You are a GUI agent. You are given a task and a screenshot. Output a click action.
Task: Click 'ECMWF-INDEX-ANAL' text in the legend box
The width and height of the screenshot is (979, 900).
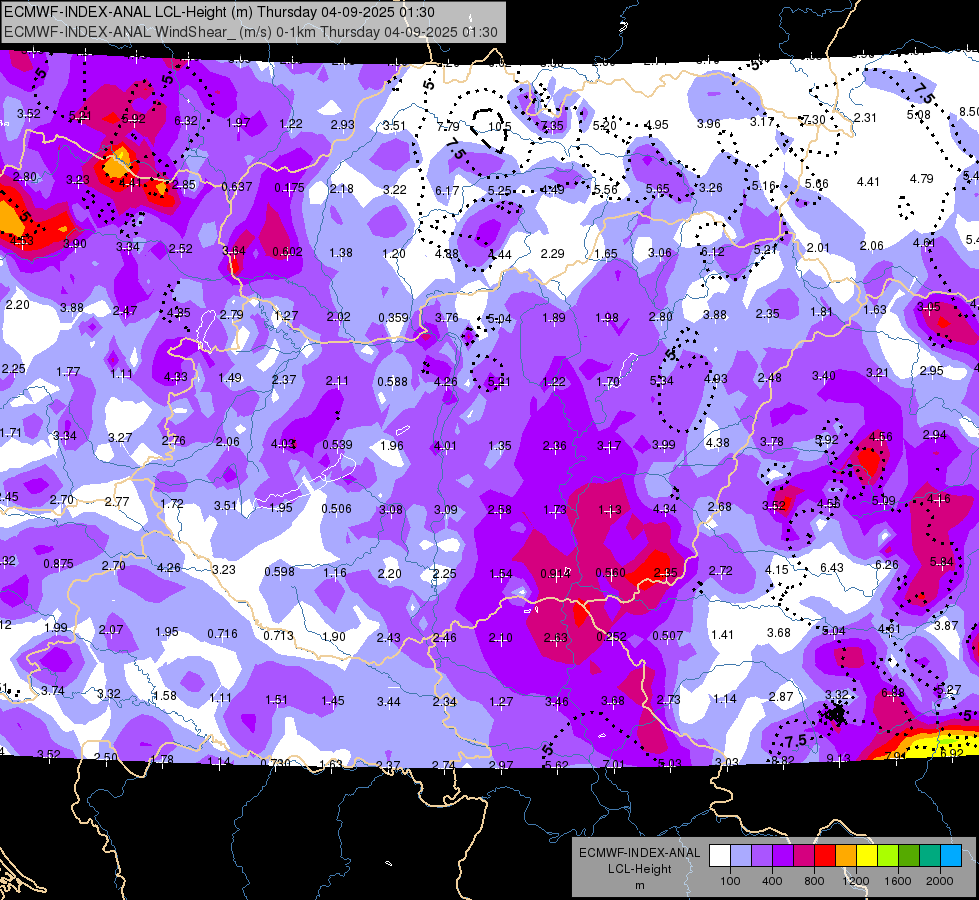[639, 853]
